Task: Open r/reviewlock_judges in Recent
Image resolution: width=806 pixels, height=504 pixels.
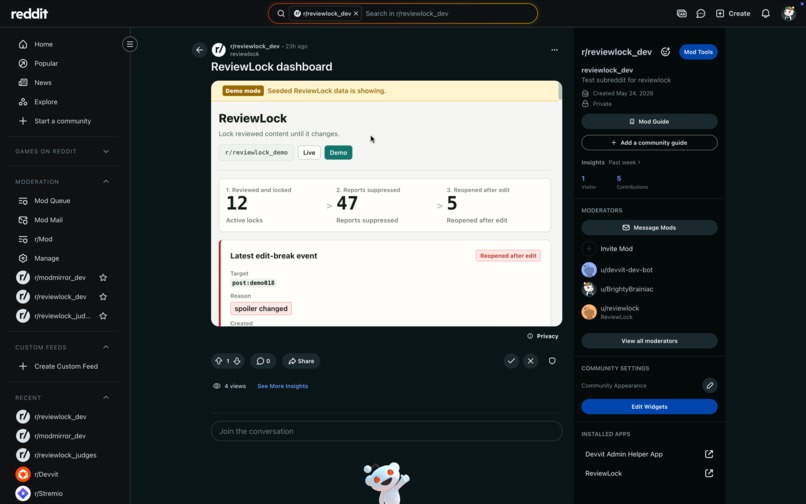Action: point(63,455)
